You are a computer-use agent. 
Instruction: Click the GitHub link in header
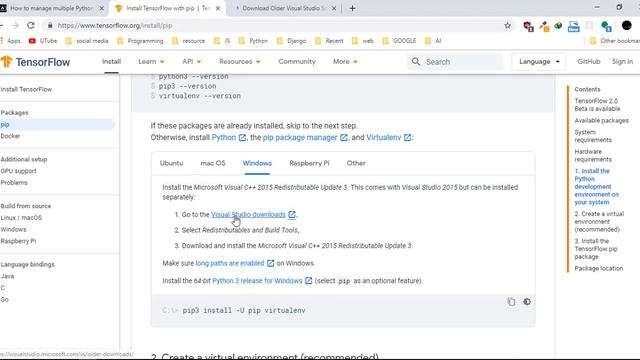(x=588, y=62)
